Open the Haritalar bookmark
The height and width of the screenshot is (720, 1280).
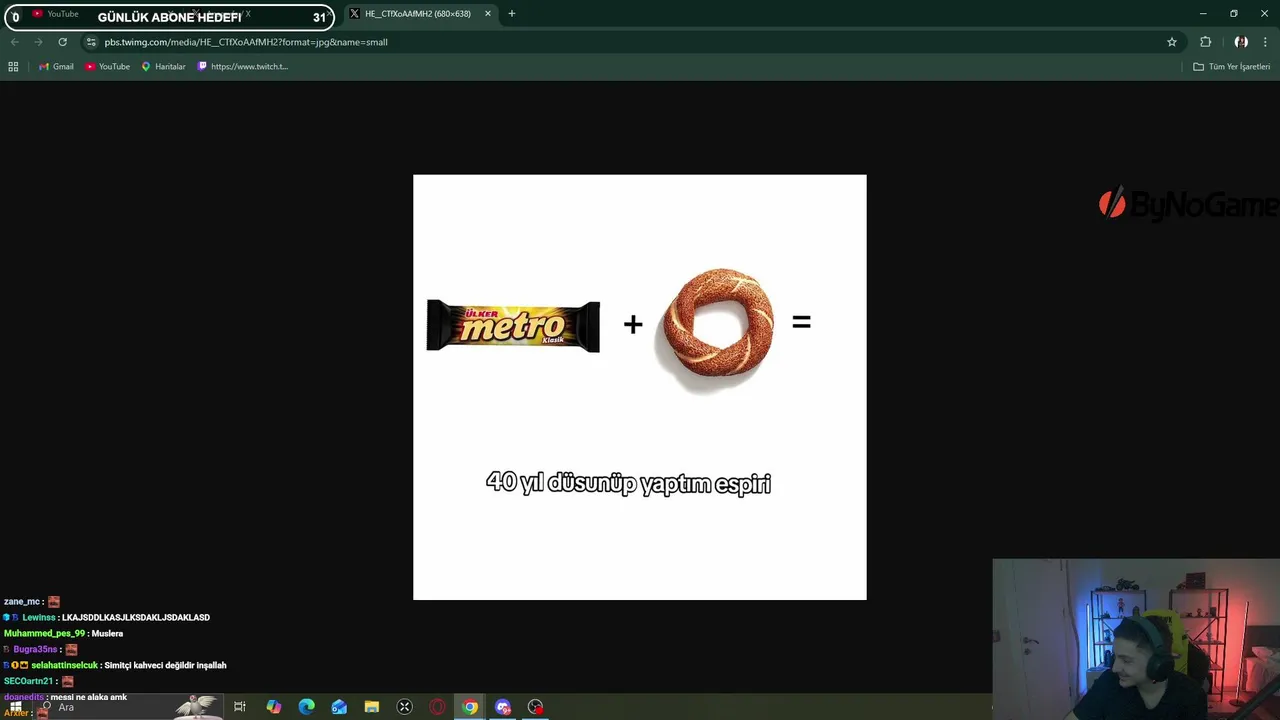pyautogui.click(x=163, y=66)
